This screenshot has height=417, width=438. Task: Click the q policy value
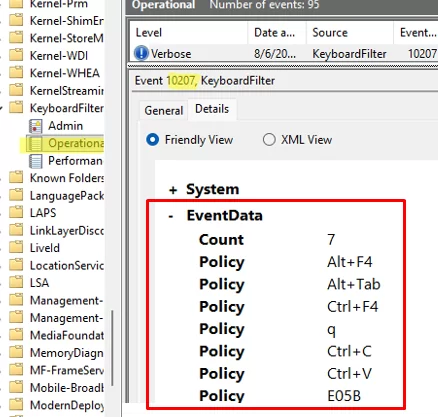pos(331,330)
